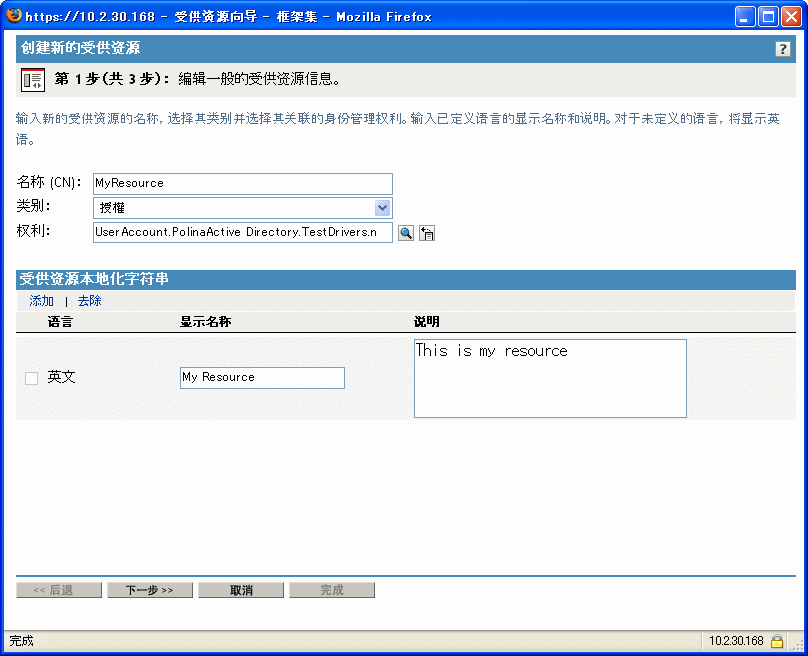Image resolution: width=808 pixels, height=656 pixels.
Task: Click the 添加 link
Action: [x=40, y=300]
